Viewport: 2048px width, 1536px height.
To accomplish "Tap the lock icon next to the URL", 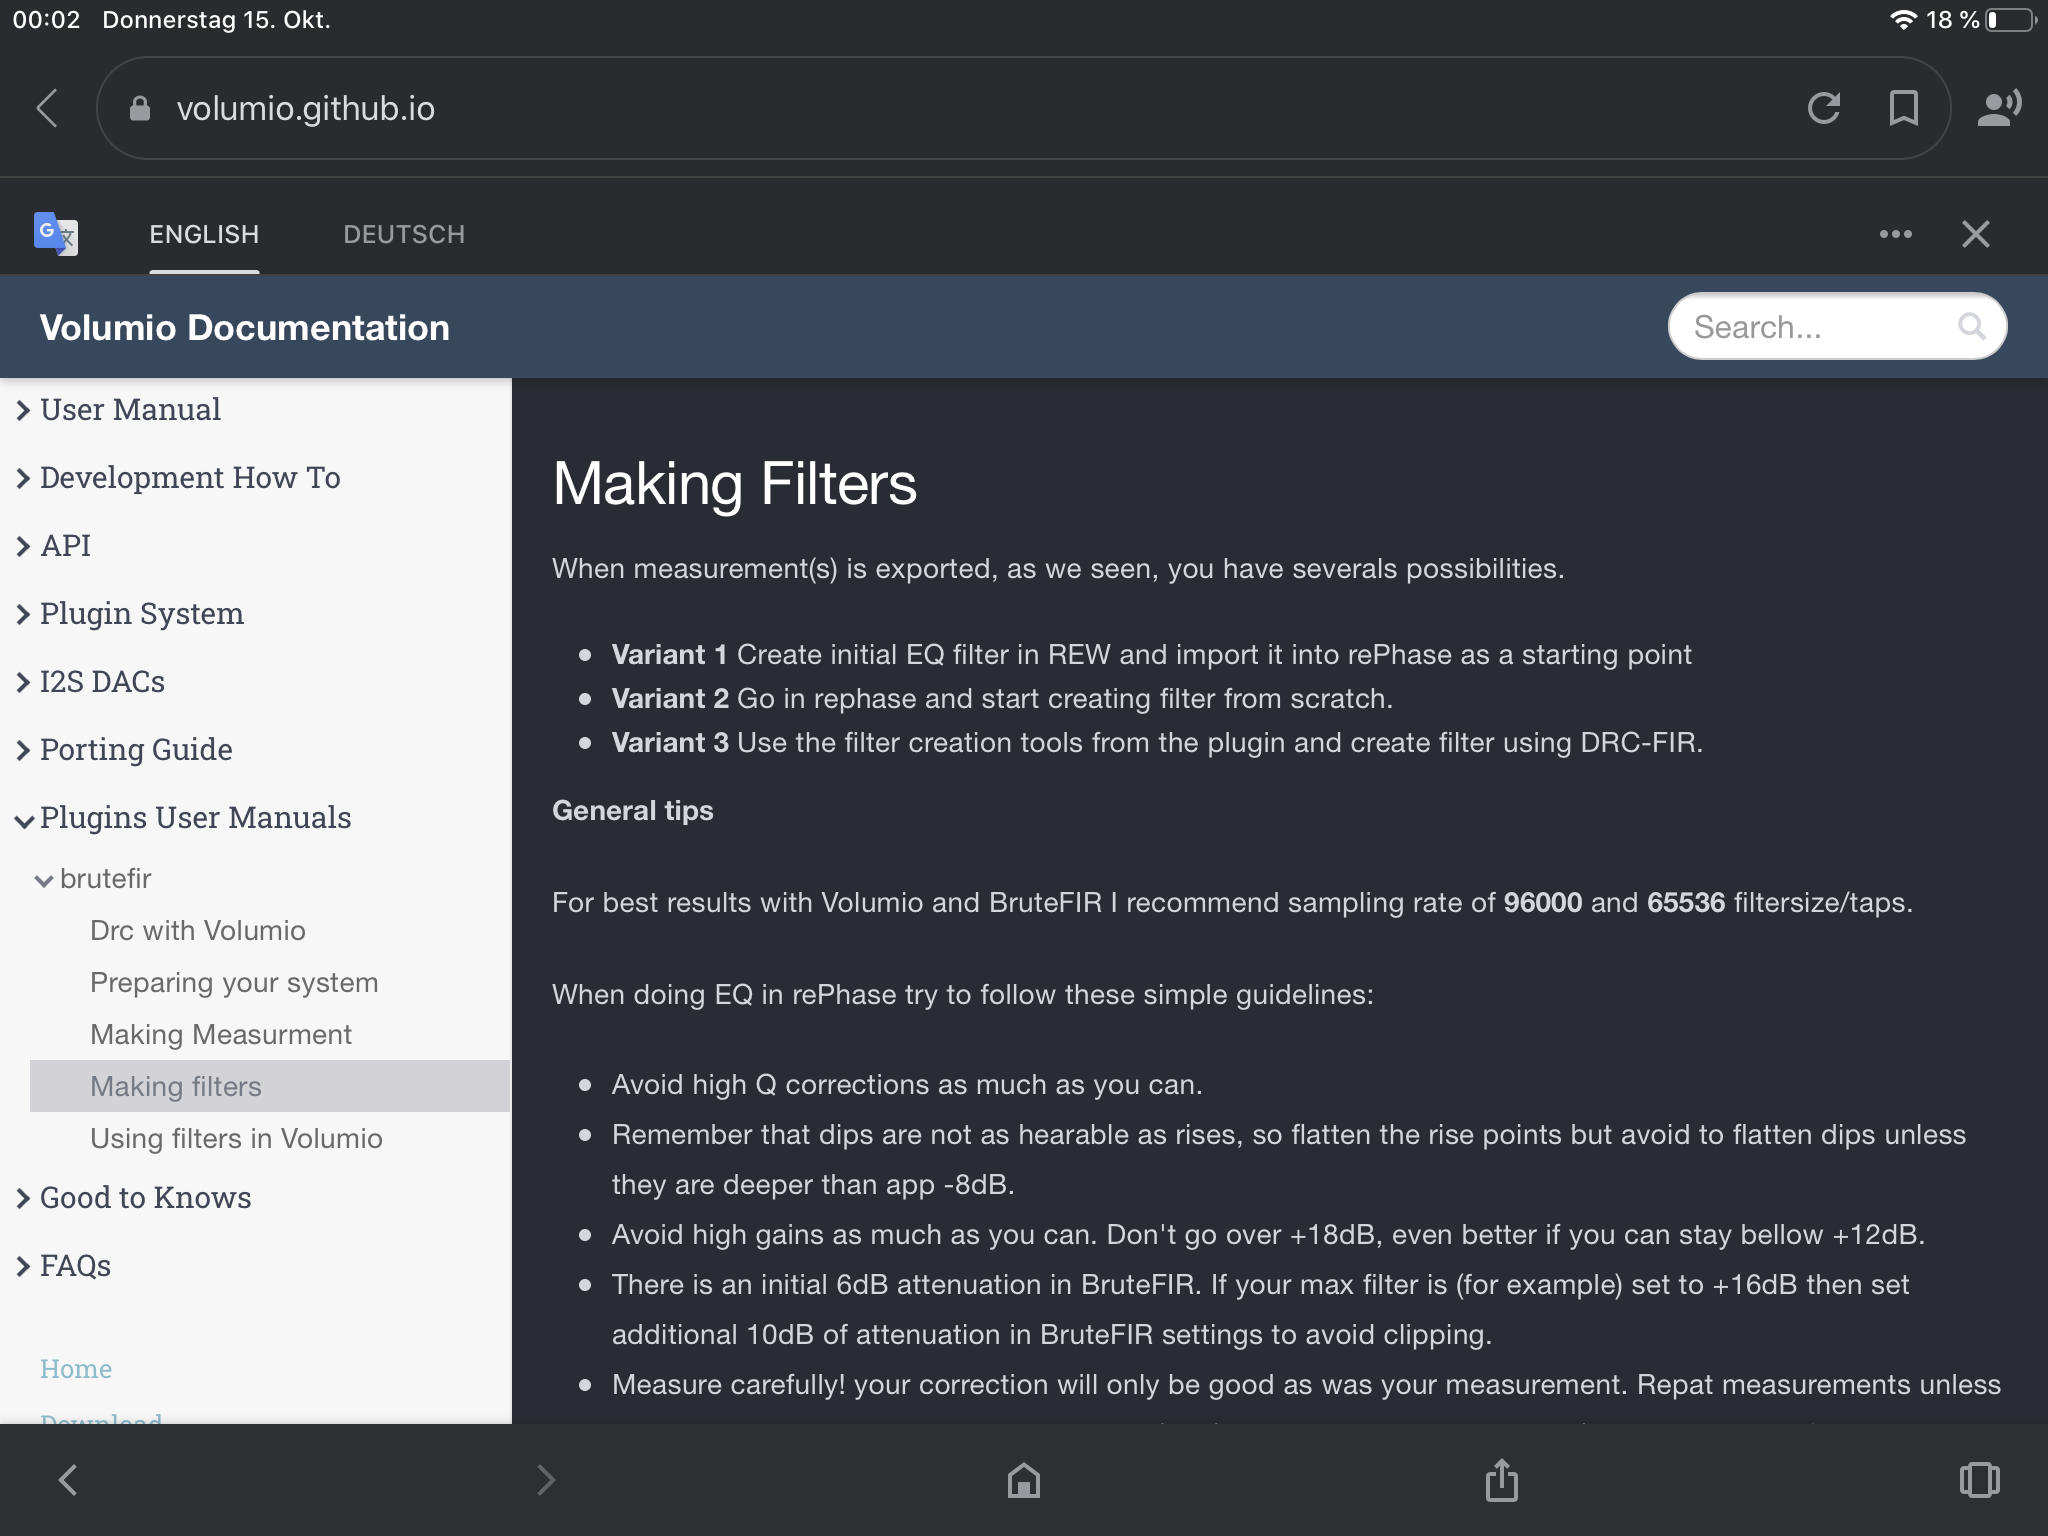I will 140,108.
